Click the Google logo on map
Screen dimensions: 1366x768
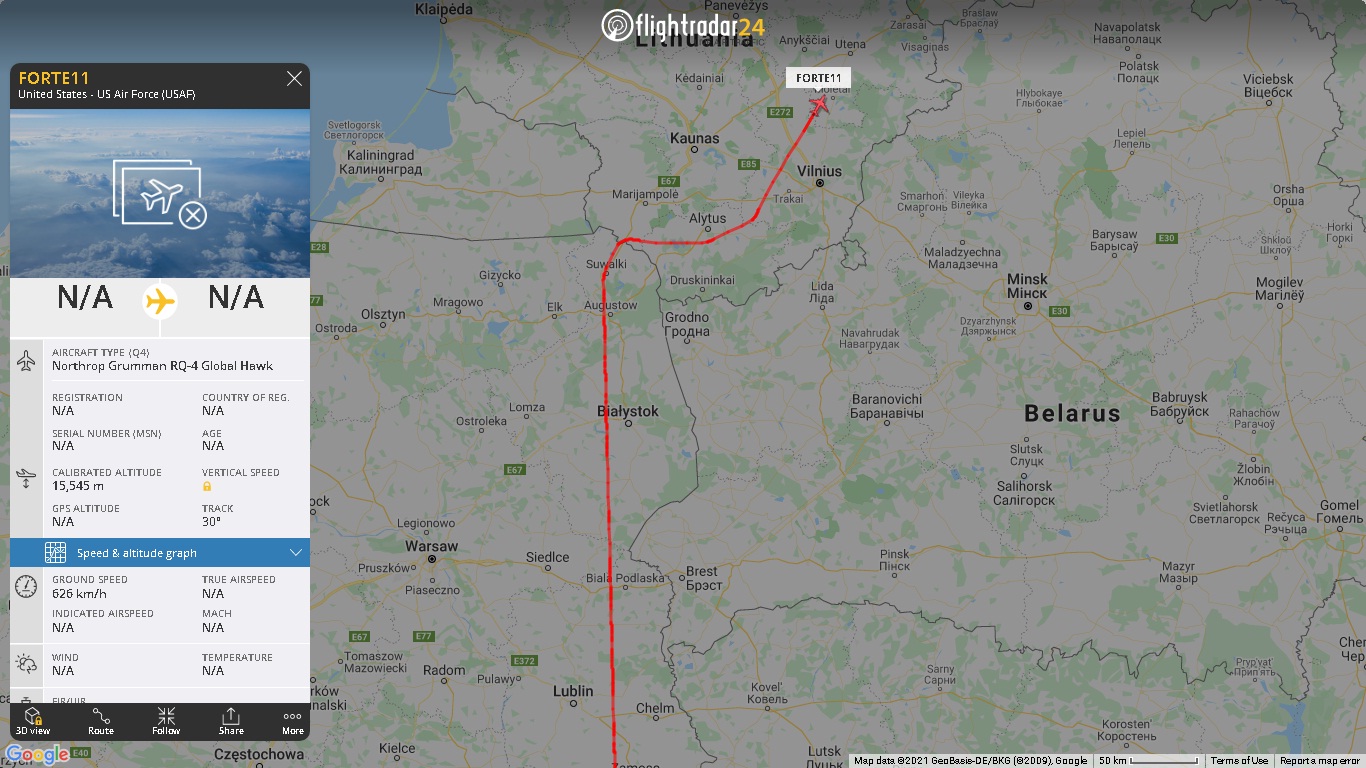click(37, 754)
